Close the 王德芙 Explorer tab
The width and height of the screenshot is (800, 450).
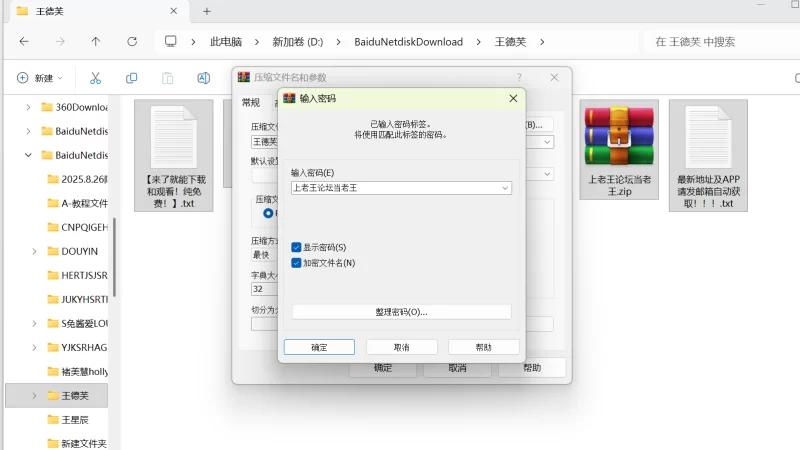(173, 11)
